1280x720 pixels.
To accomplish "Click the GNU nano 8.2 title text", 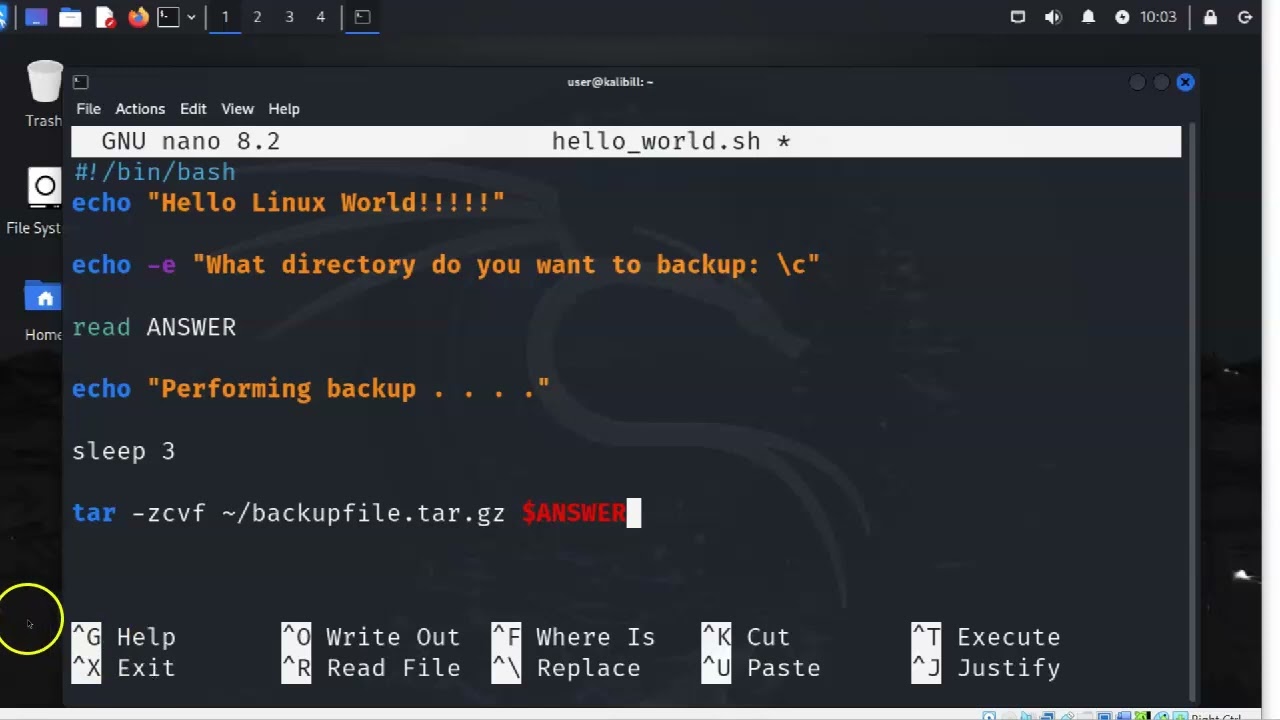I will tap(190, 141).
